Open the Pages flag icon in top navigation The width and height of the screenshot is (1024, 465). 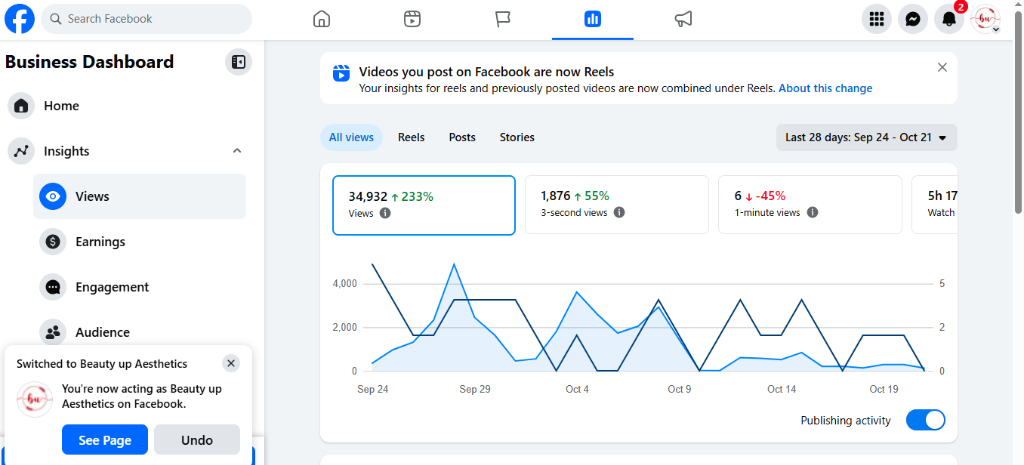(502, 19)
